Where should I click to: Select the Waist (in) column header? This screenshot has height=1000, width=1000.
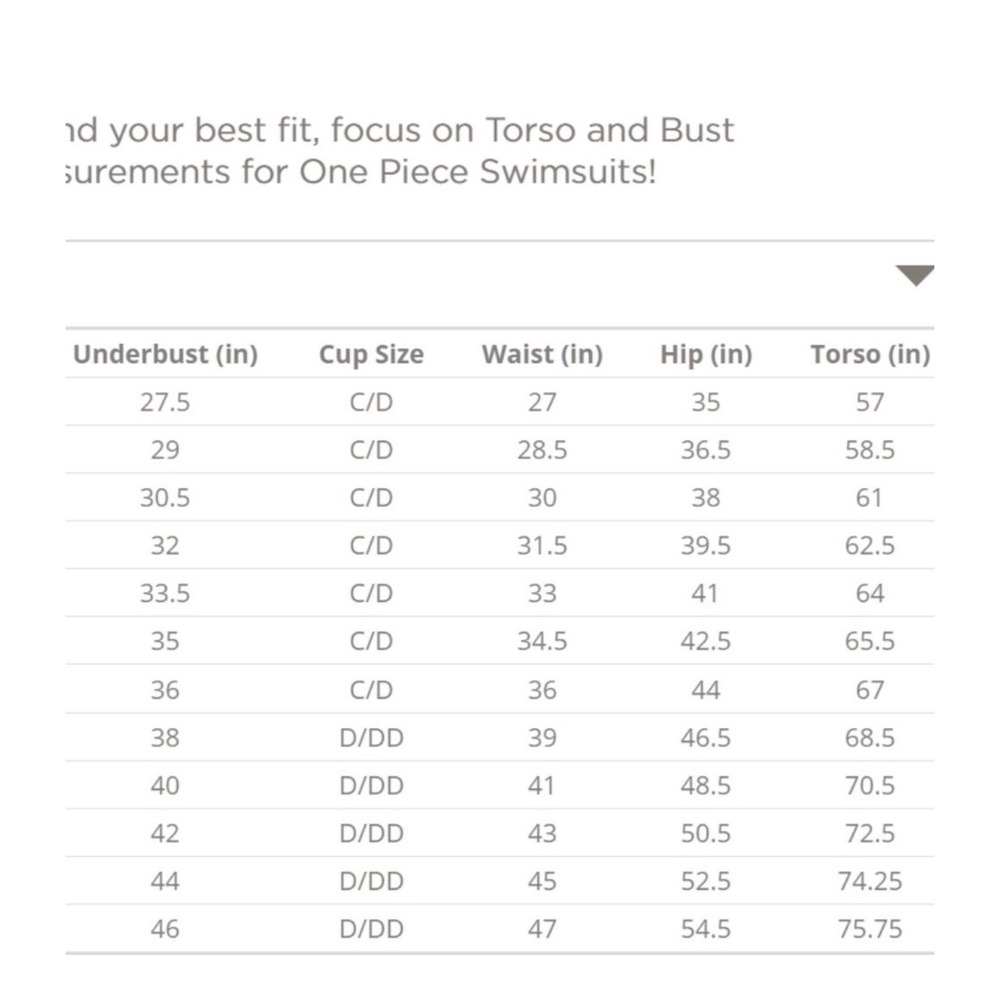tap(542, 355)
